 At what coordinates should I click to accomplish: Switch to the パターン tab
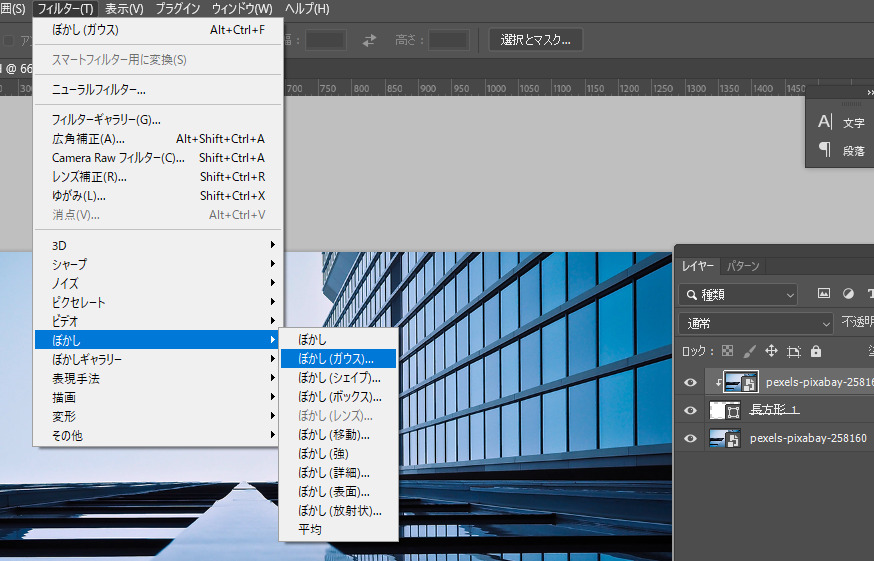point(742,266)
